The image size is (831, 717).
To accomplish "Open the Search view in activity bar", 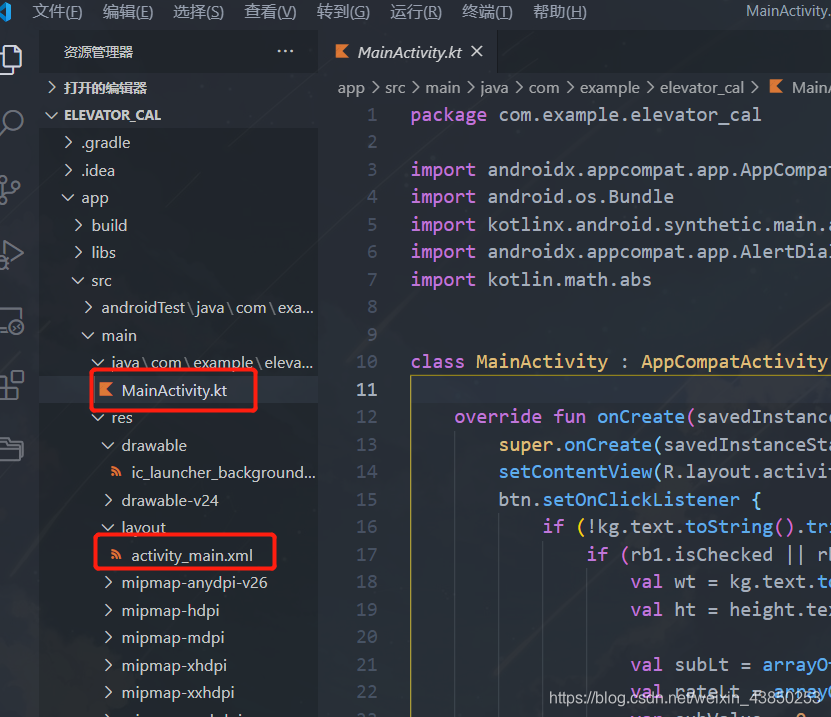I will (x=12, y=122).
